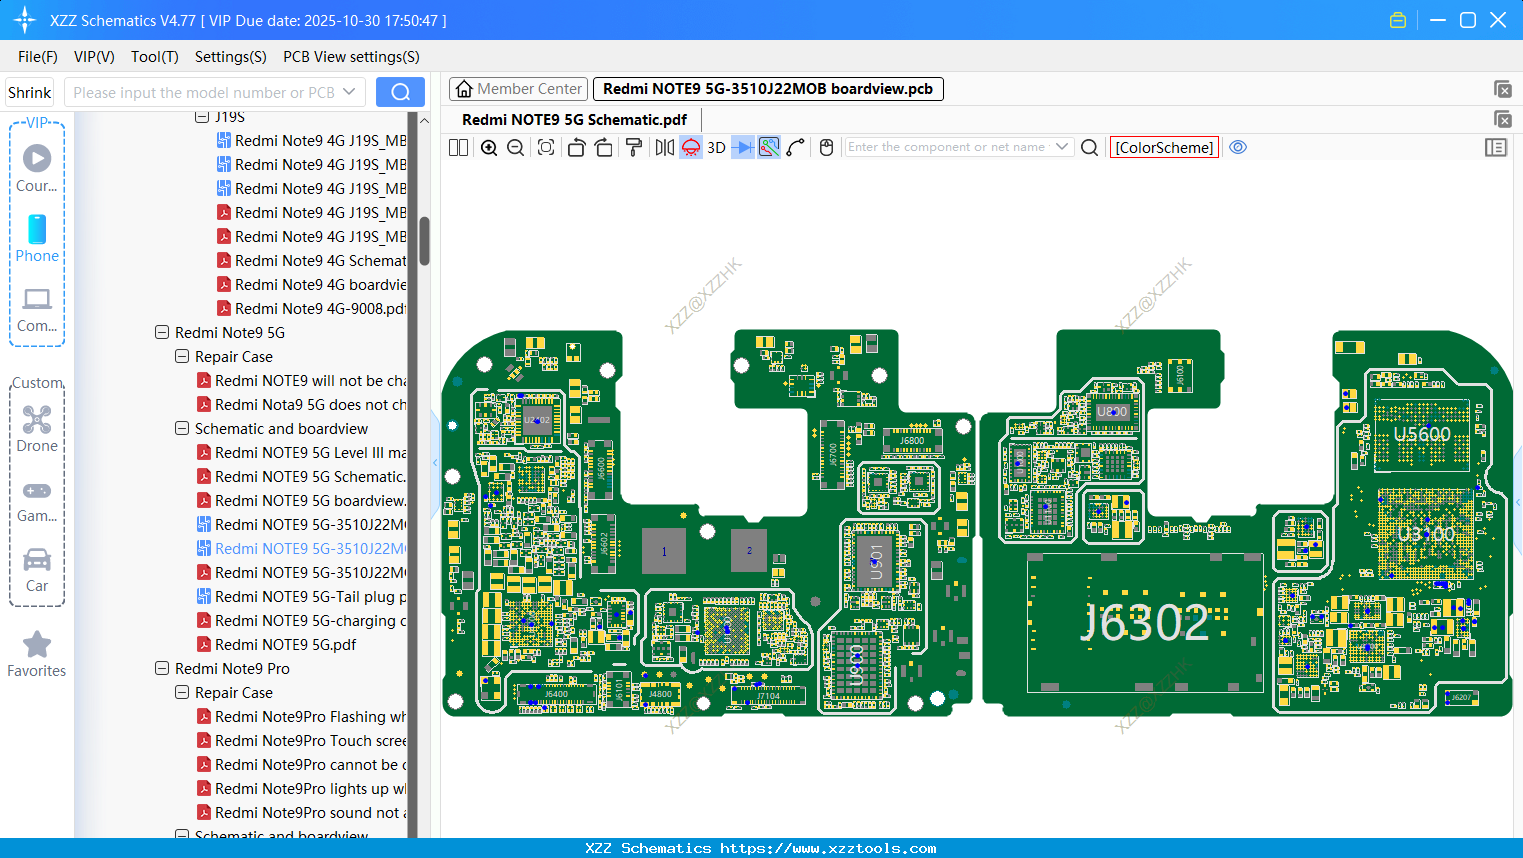Viewport: 1523px width, 858px height.
Task: Open the mouse settings icon
Action: coord(826,148)
